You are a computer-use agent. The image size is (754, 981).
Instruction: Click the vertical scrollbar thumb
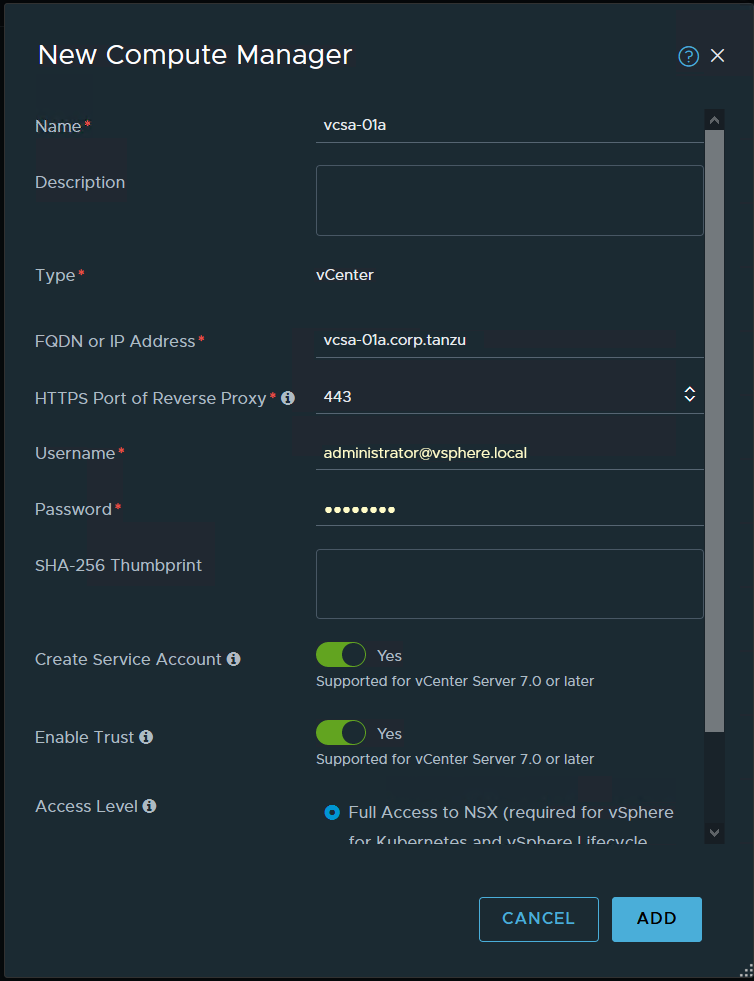(x=714, y=430)
